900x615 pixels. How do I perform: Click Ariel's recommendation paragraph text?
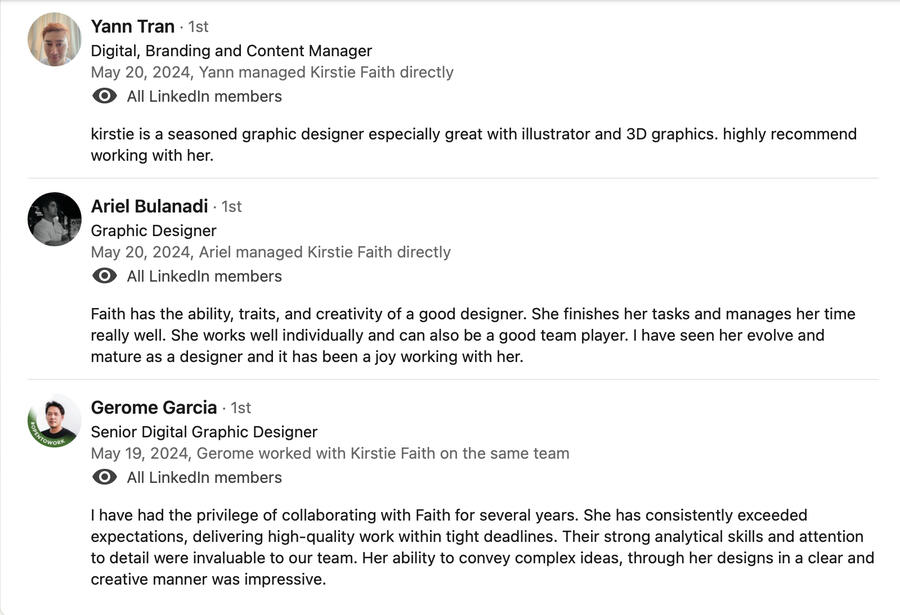coord(473,335)
